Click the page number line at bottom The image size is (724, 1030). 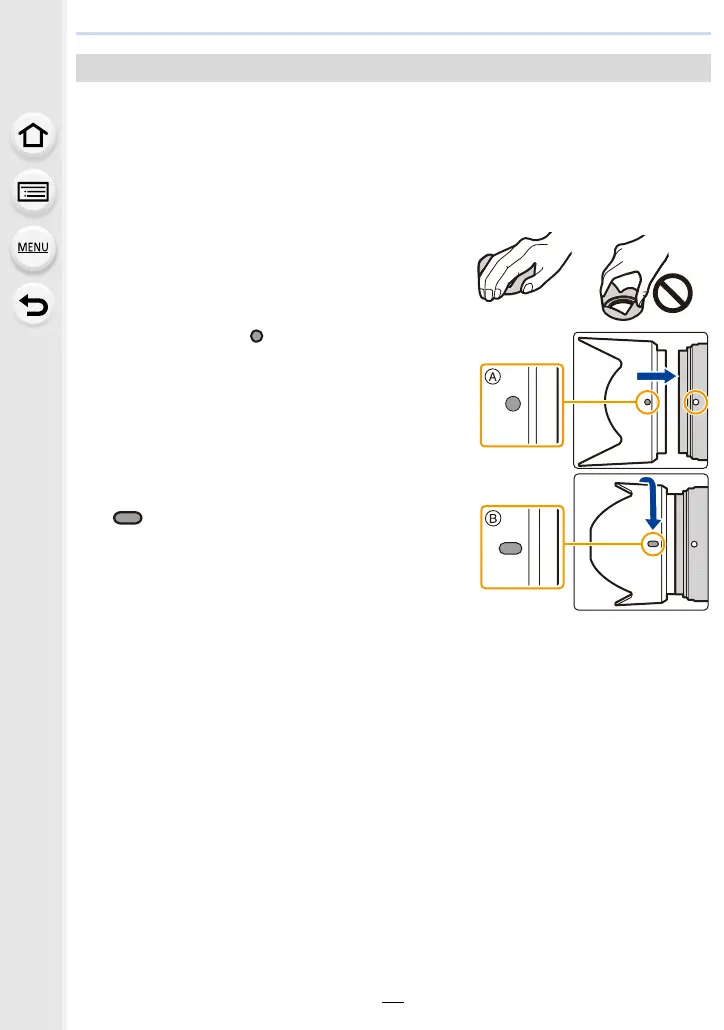(393, 1002)
